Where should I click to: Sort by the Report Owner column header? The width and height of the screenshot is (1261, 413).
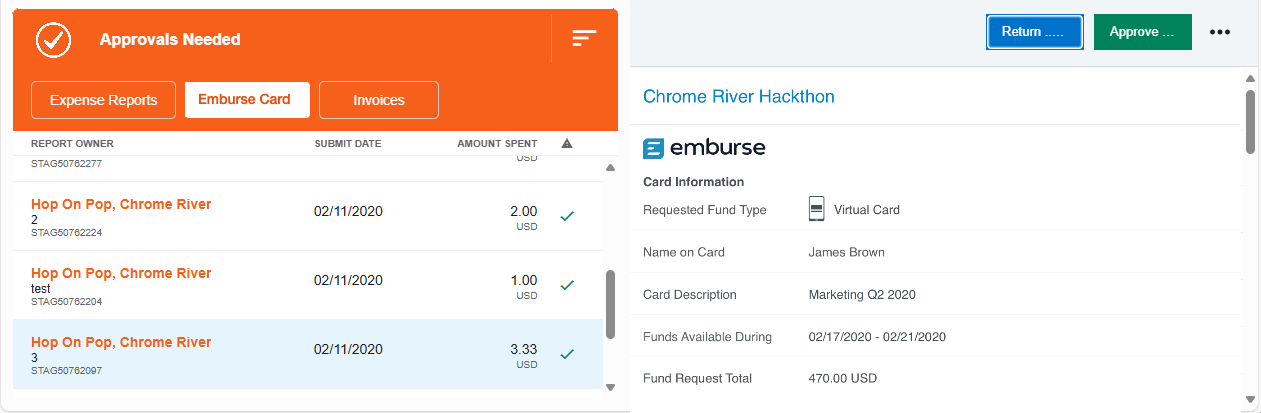click(72, 144)
